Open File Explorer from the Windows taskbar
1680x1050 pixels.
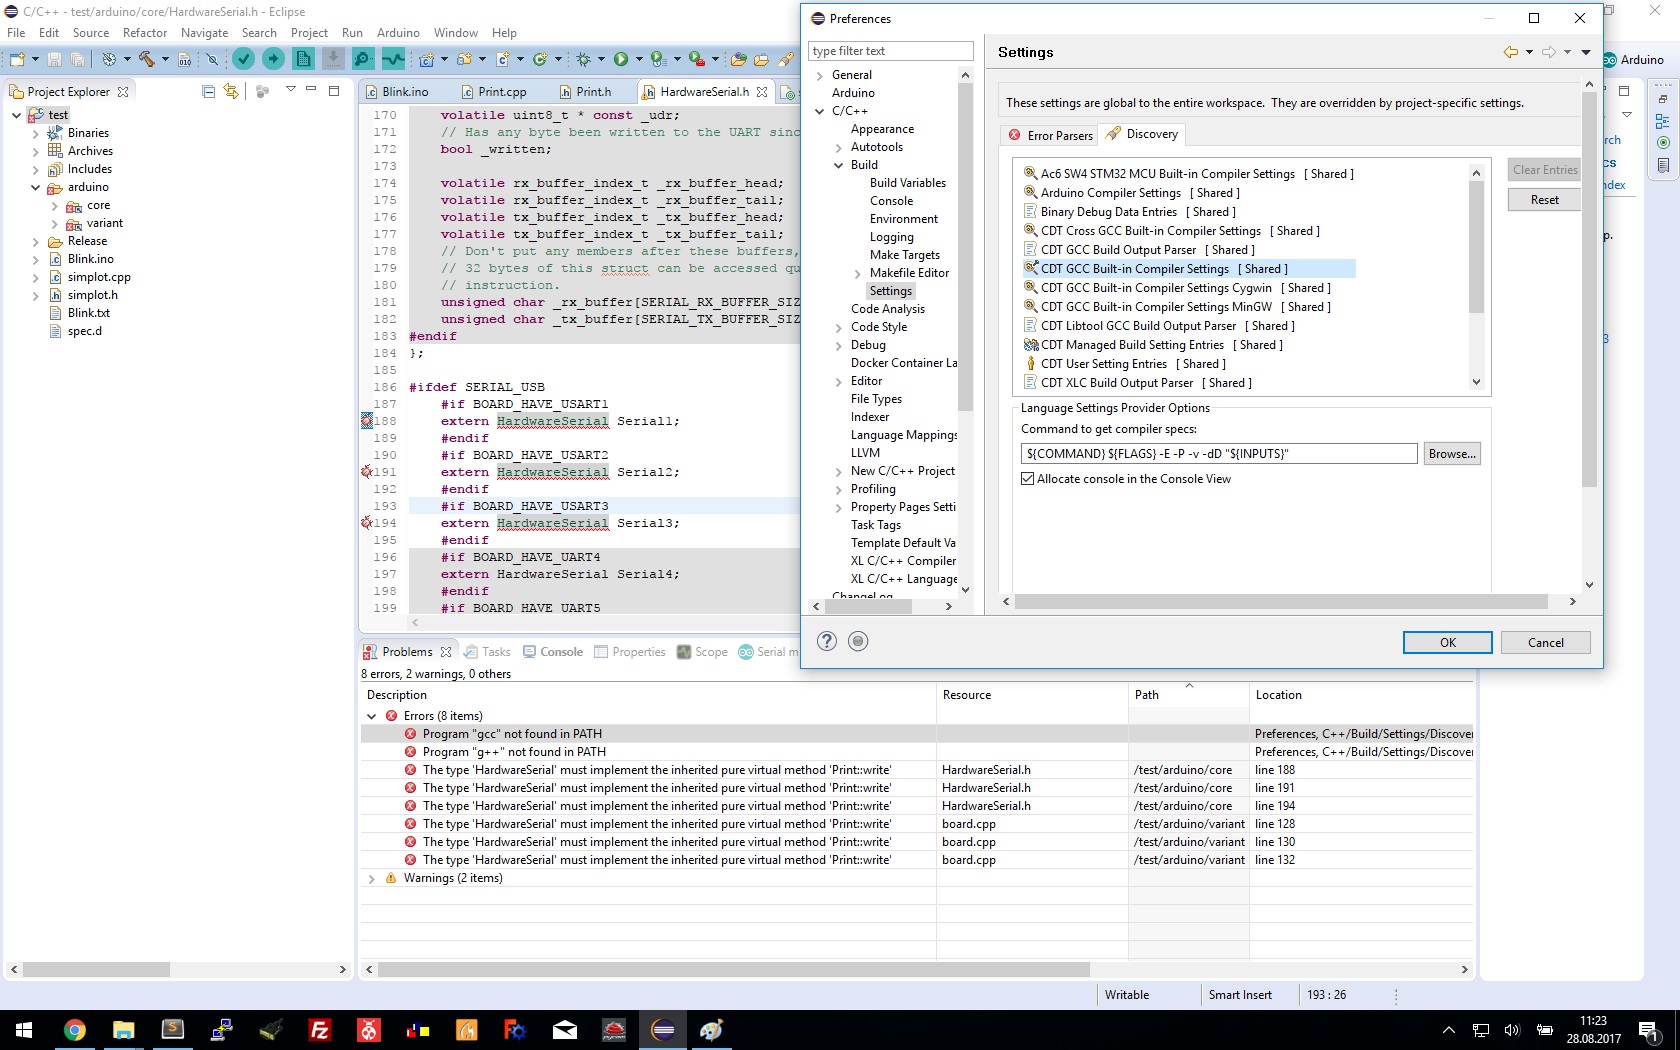pyautogui.click(x=123, y=1030)
